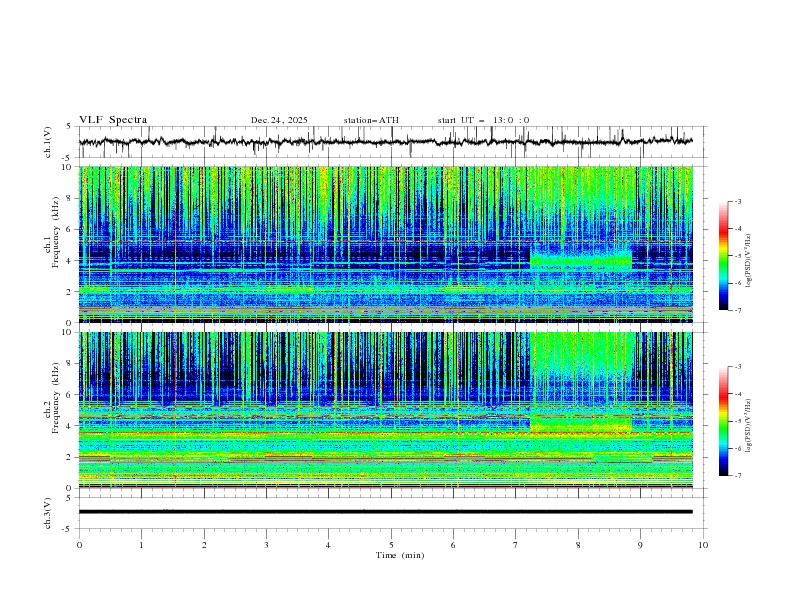Click the 'station=ATH' label
Image resolution: width=792 pixels, height=612 pixels.
pos(371,120)
